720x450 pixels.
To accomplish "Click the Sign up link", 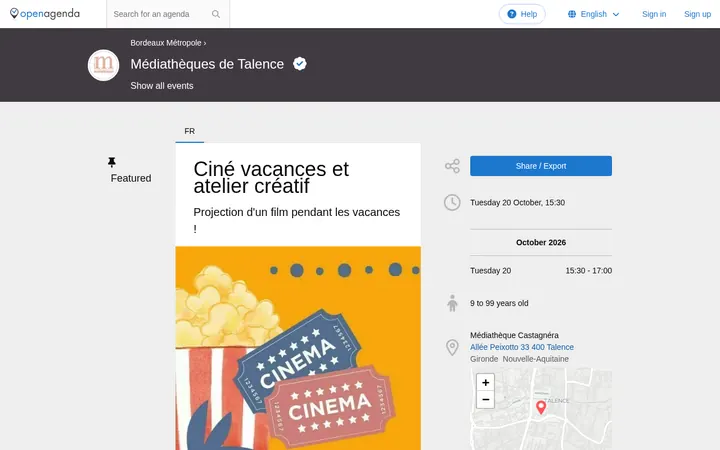I will [697, 14].
